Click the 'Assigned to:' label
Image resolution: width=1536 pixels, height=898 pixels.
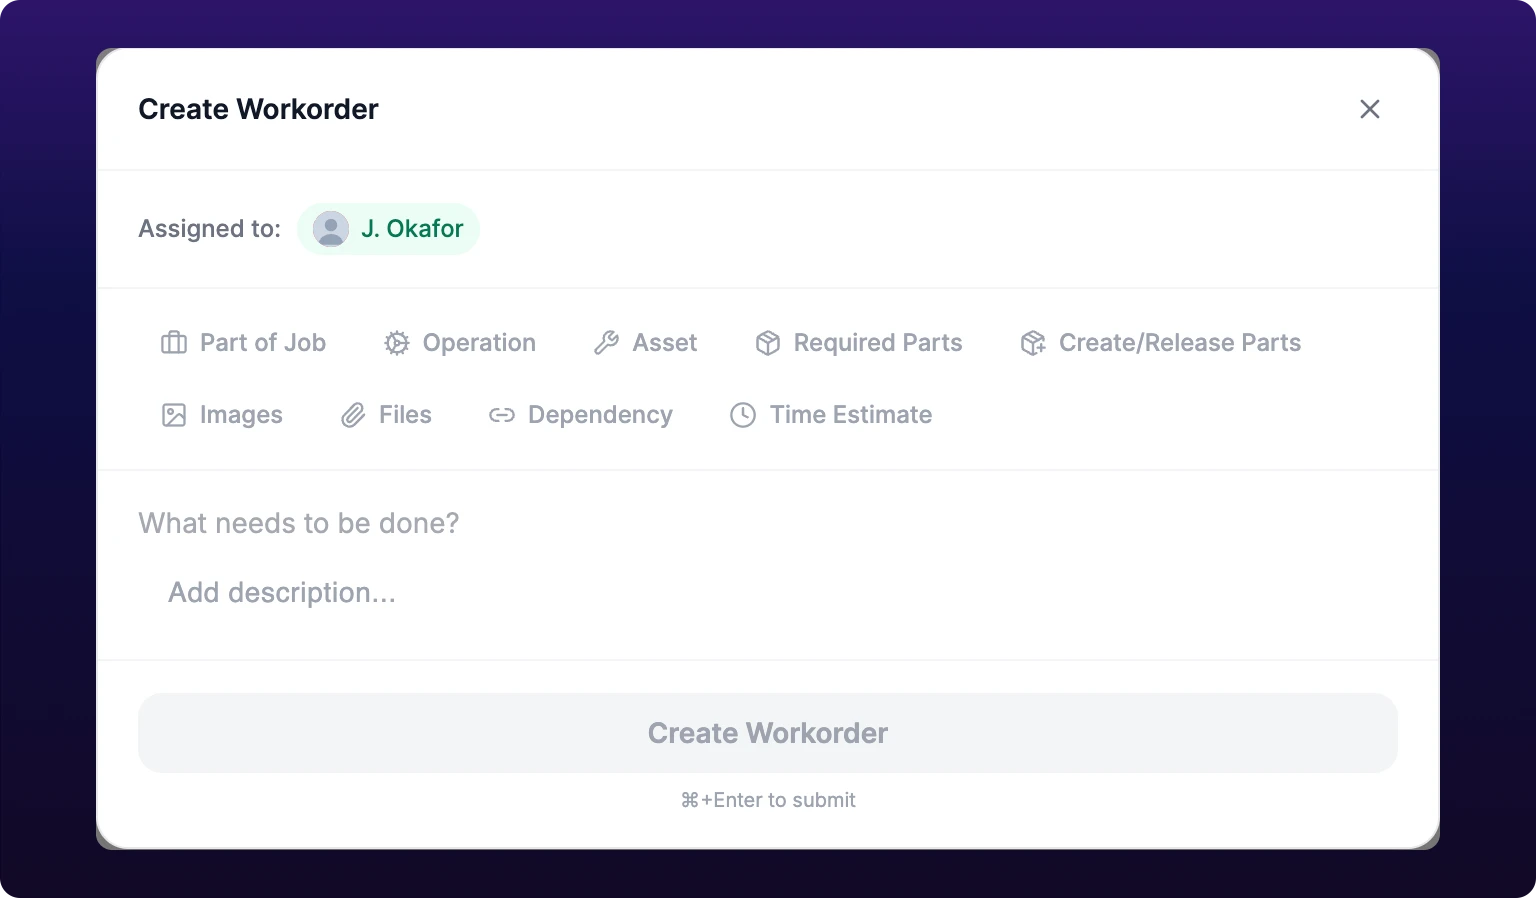[x=210, y=229]
